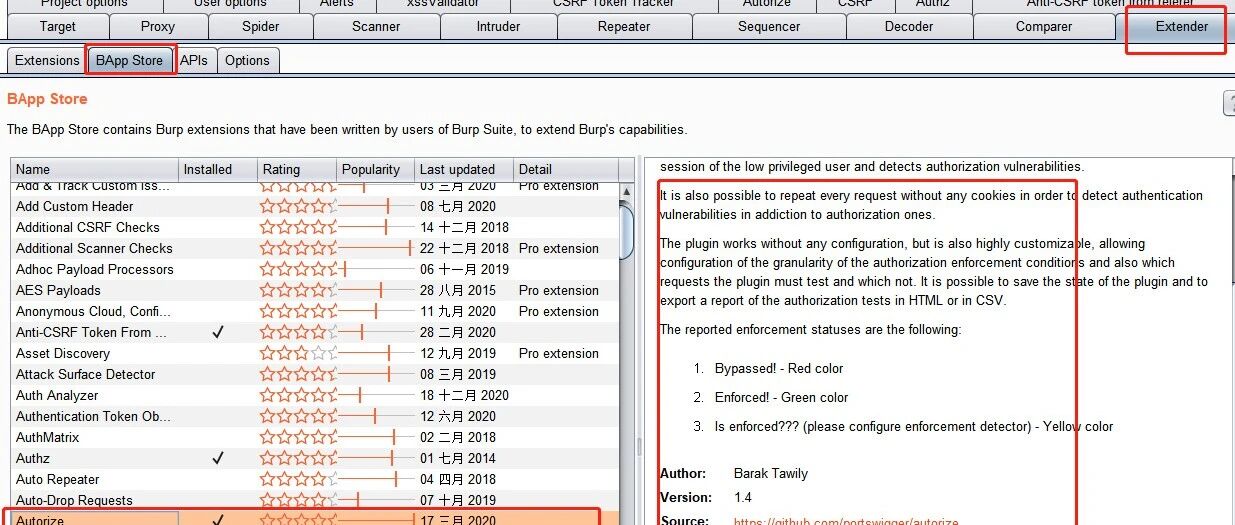Click the Pro extension cell of Asset Discovery
The height and width of the screenshot is (525, 1235).
pyautogui.click(x=559, y=353)
